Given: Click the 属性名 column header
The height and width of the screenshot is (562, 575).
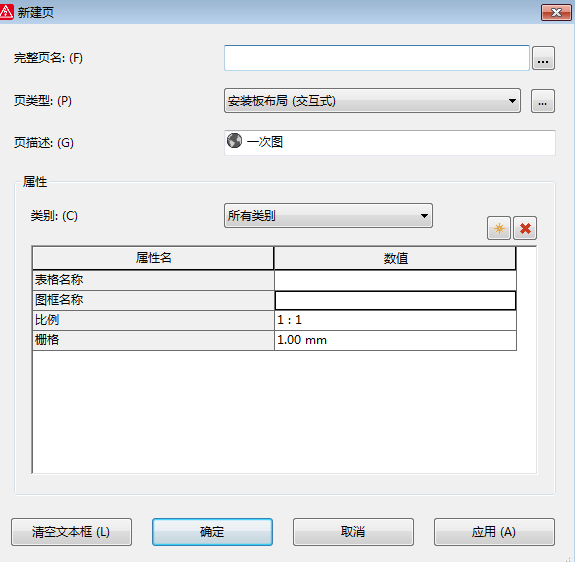Looking at the screenshot, I should [153, 258].
